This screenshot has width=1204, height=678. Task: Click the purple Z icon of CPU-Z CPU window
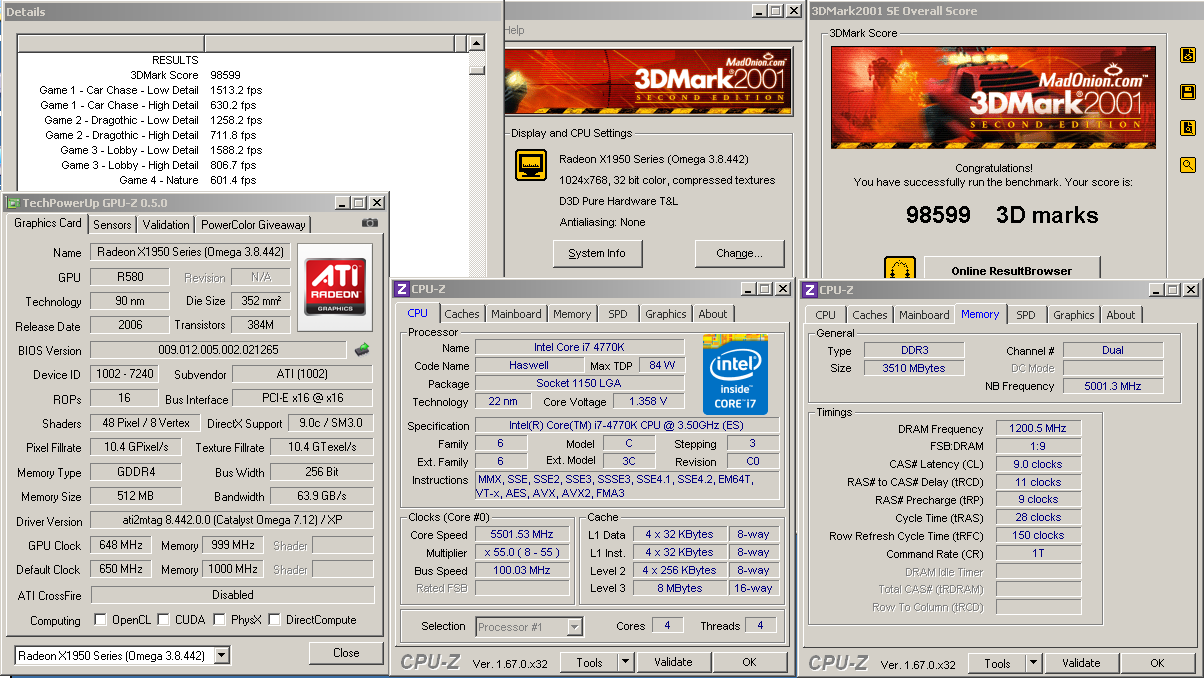[401, 289]
